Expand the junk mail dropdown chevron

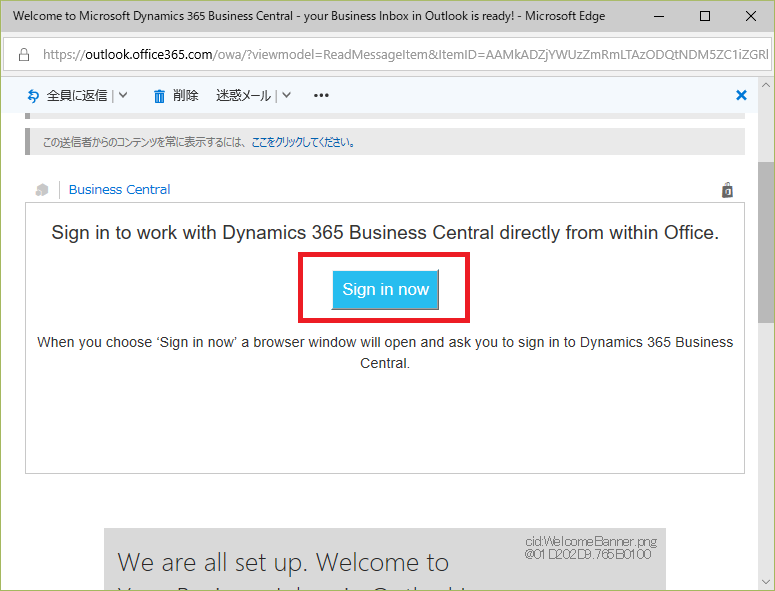coord(286,95)
